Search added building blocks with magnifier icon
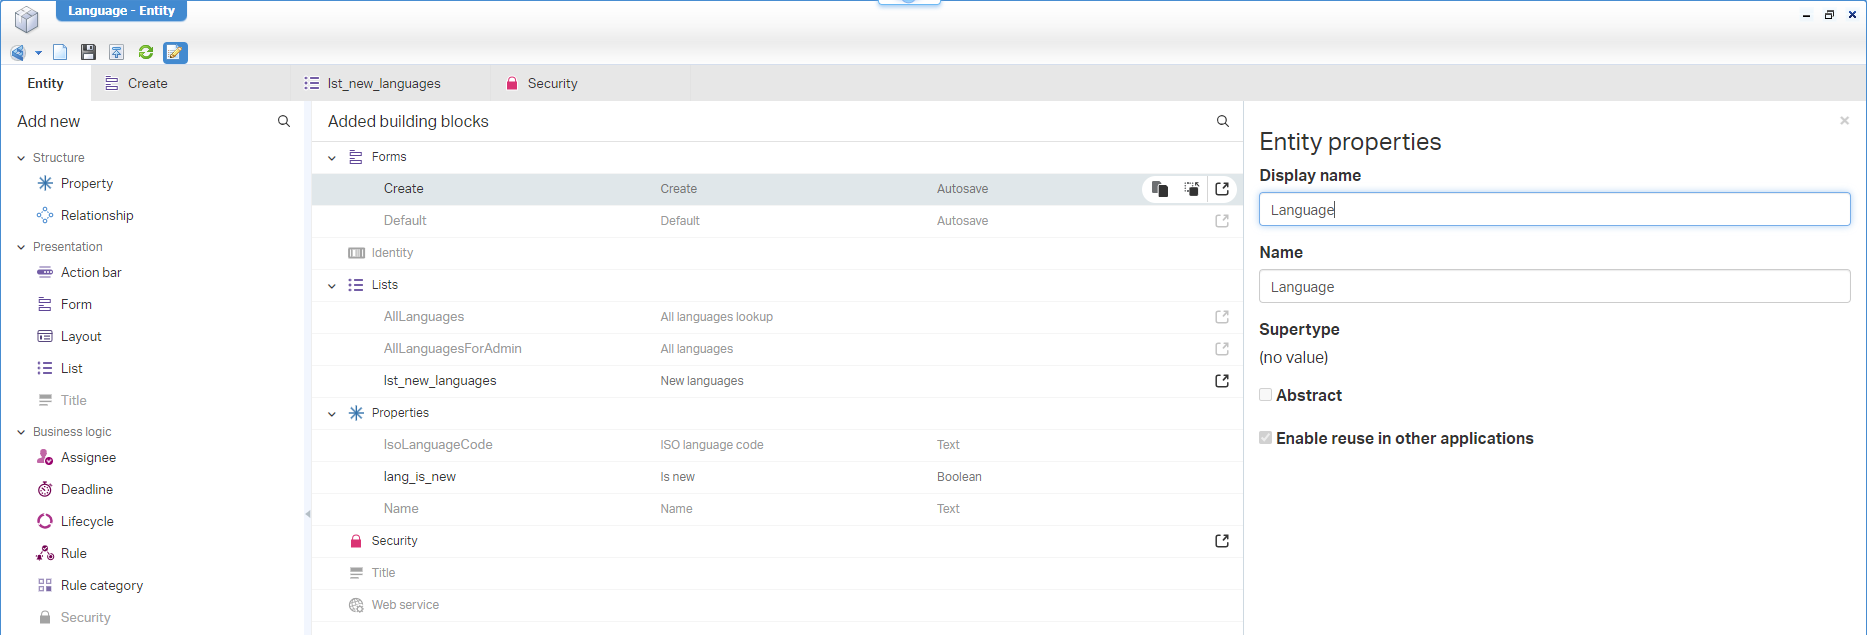 pyautogui.click(x=1222, y=121)
